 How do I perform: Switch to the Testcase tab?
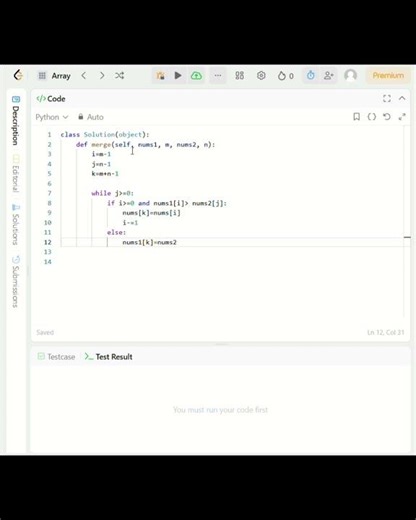coord(56,357)
